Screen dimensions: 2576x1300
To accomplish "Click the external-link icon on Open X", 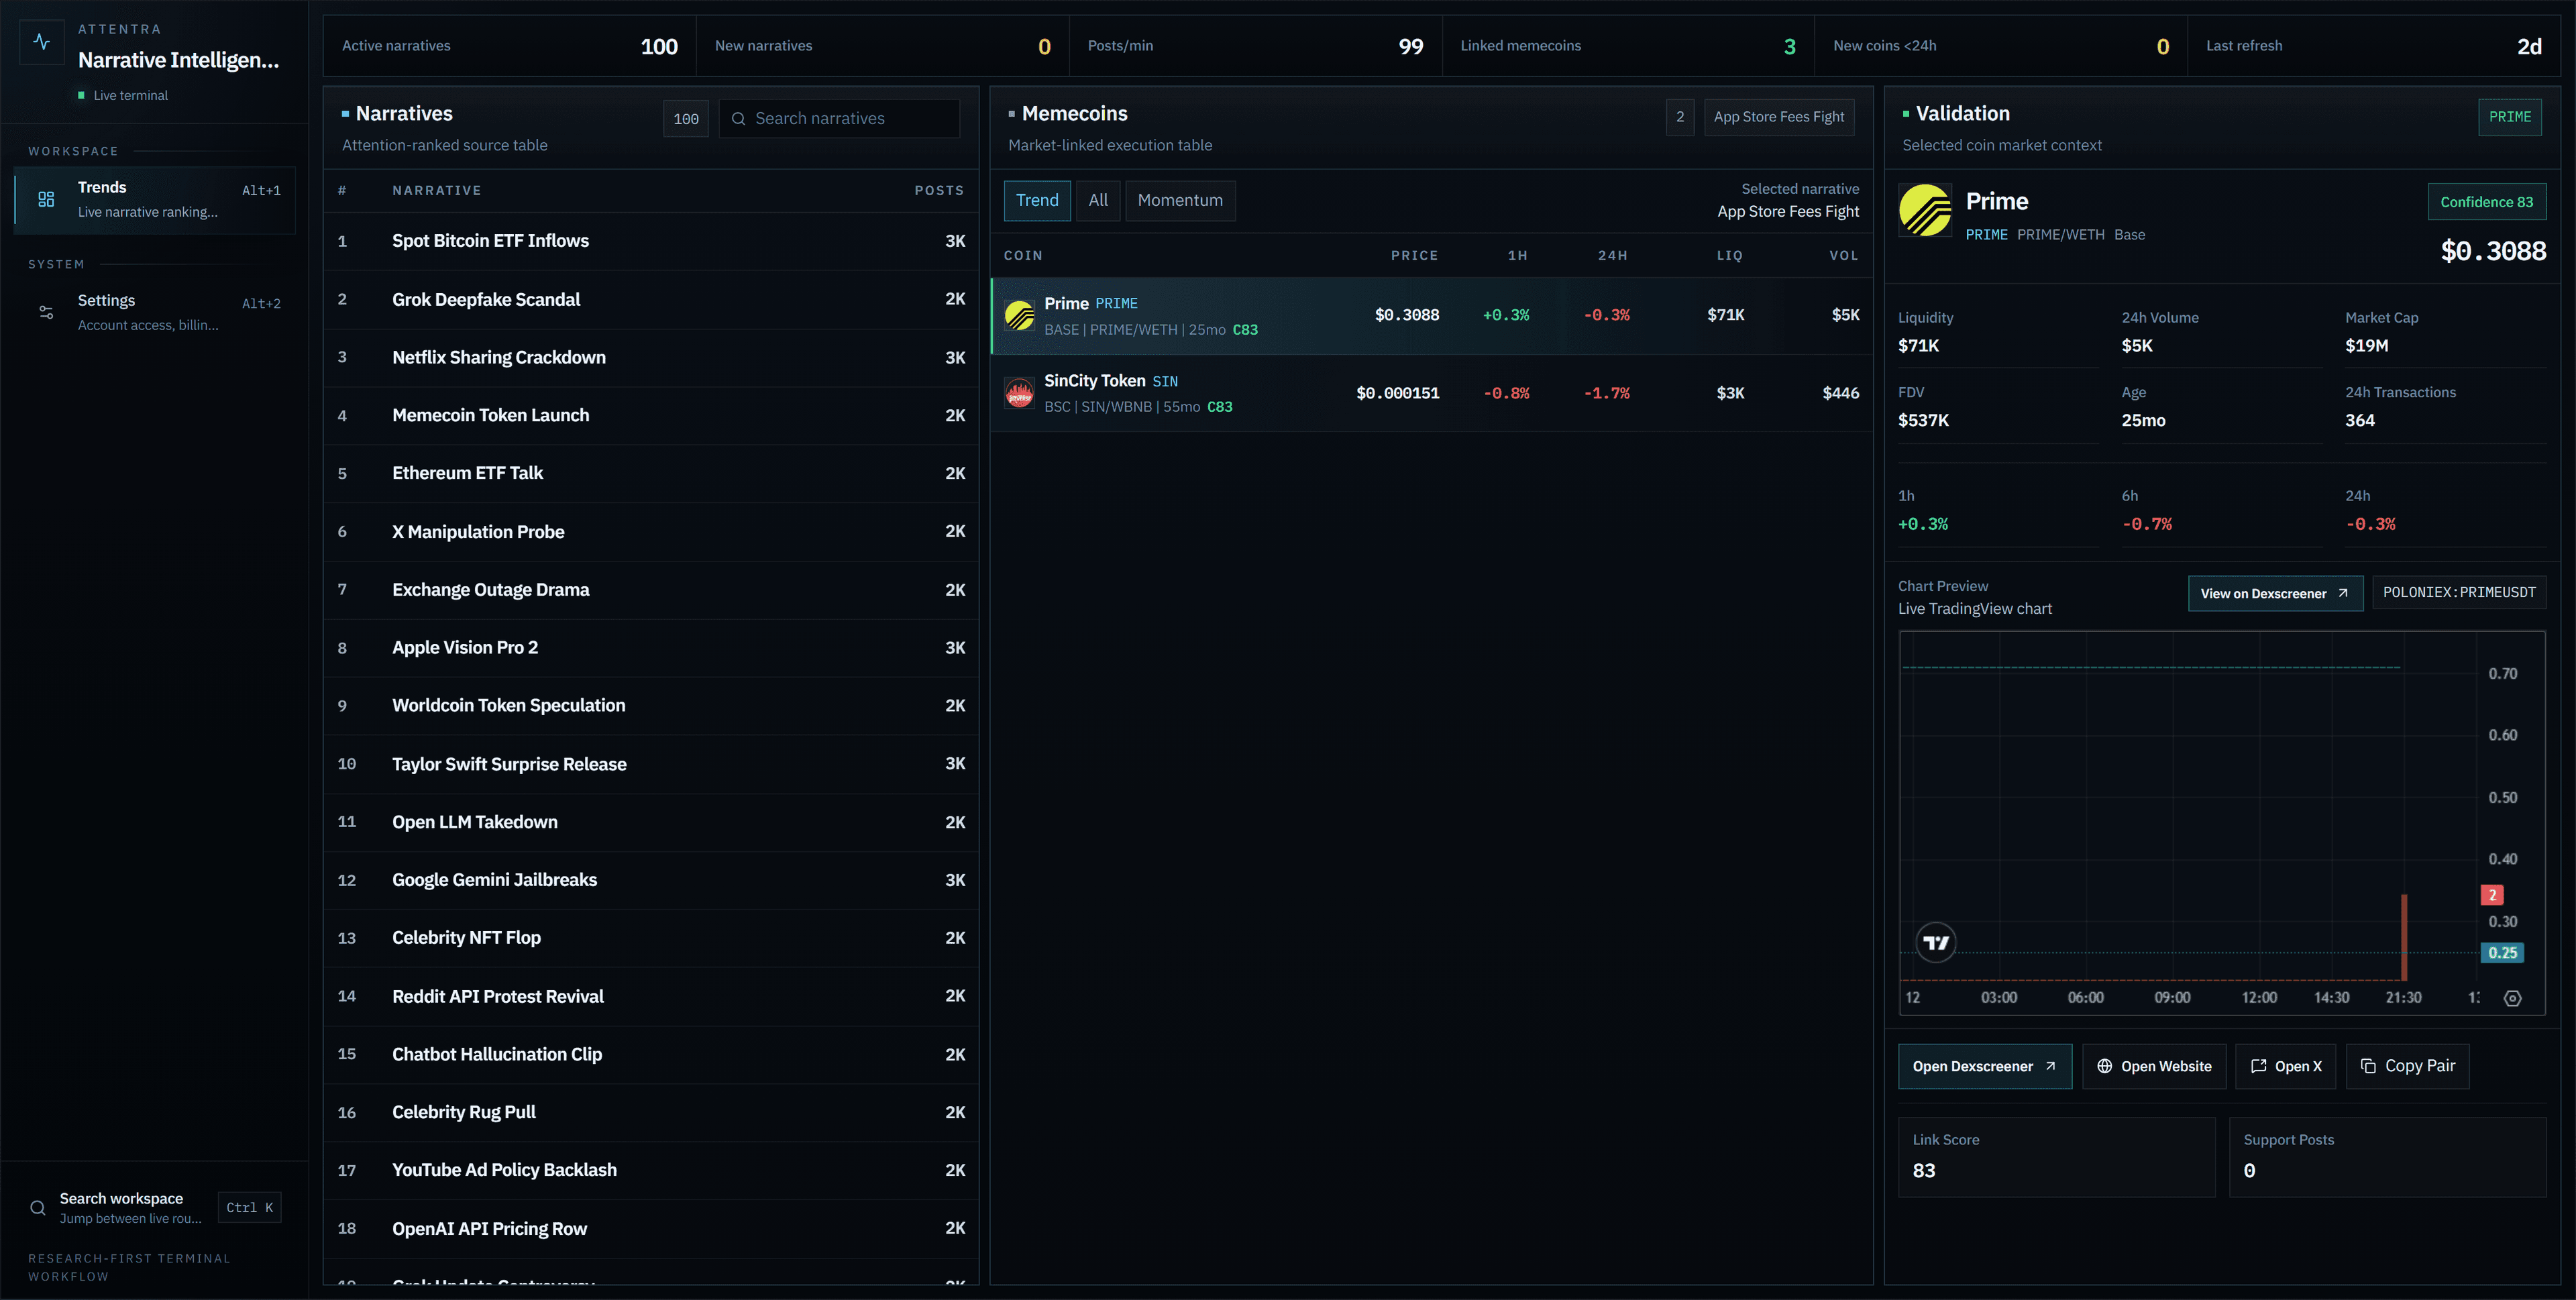I will click(2258, 1066).
